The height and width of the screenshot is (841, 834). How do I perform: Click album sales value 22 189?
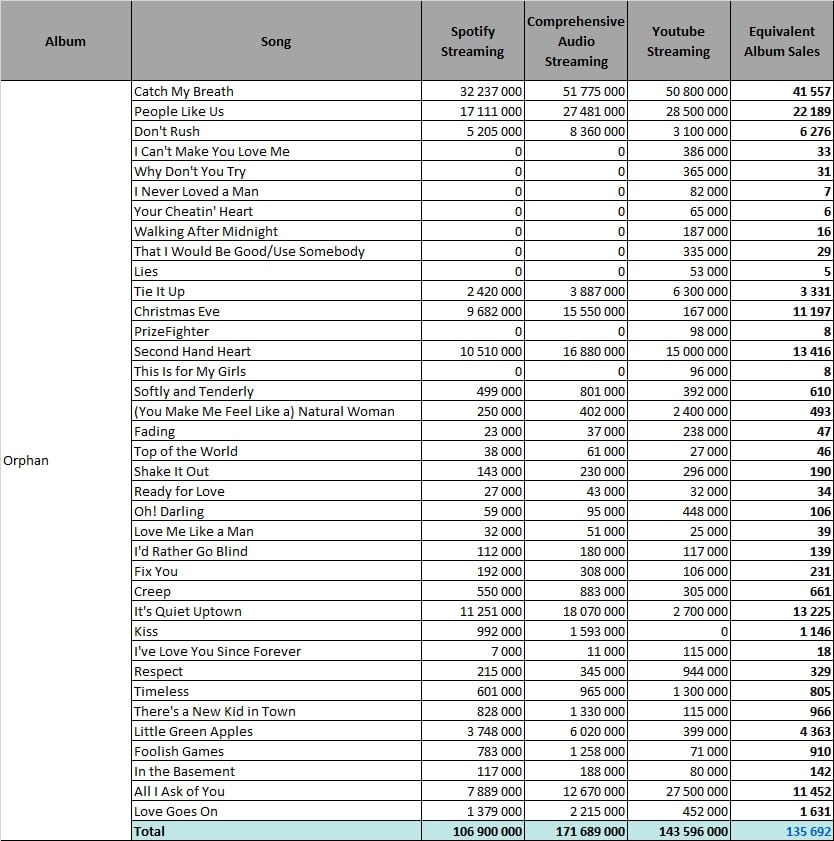(782, 112)
